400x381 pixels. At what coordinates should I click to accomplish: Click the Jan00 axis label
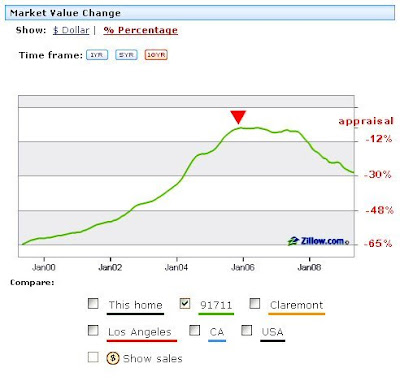tap(44, 267)
